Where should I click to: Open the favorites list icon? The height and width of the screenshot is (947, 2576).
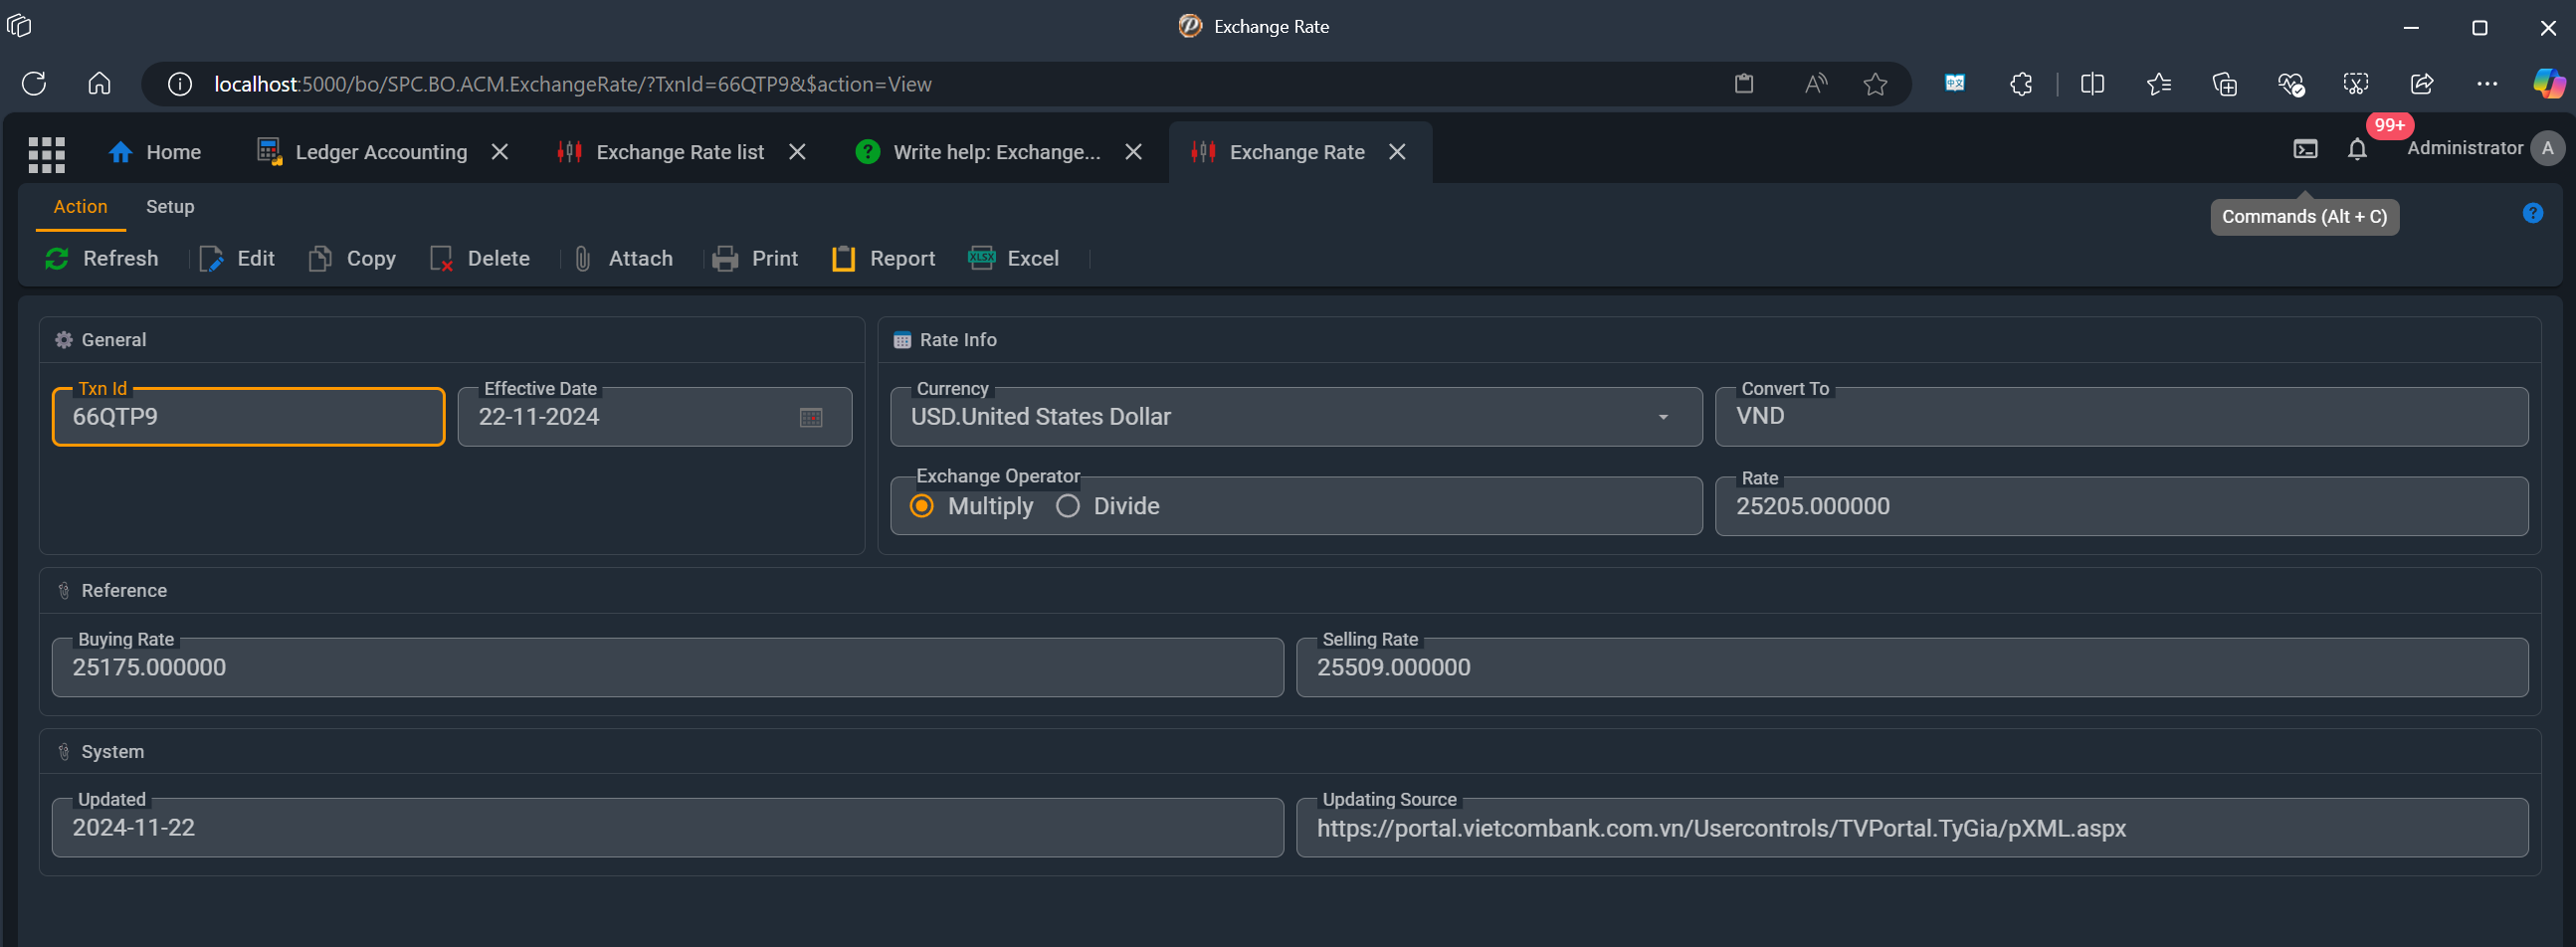pos(2158,84)
